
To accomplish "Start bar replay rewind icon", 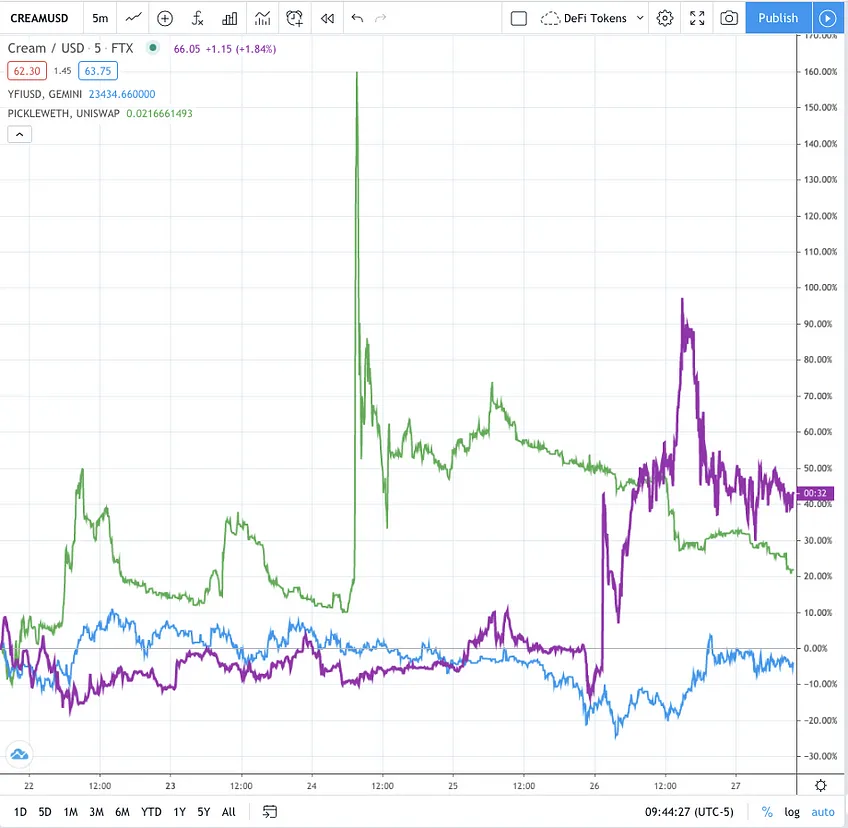I will click(x=327, y=18).
